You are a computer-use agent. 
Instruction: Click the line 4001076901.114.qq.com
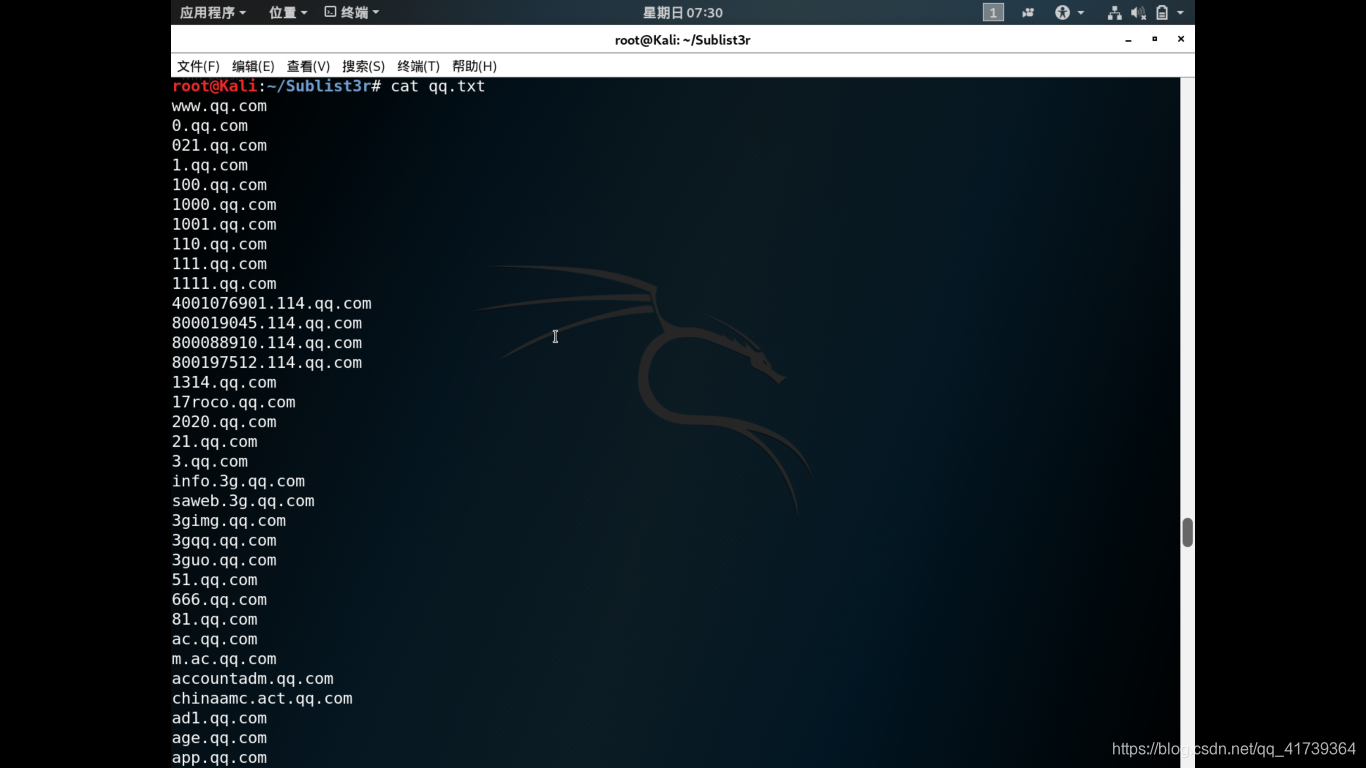[x=272, y=304]
